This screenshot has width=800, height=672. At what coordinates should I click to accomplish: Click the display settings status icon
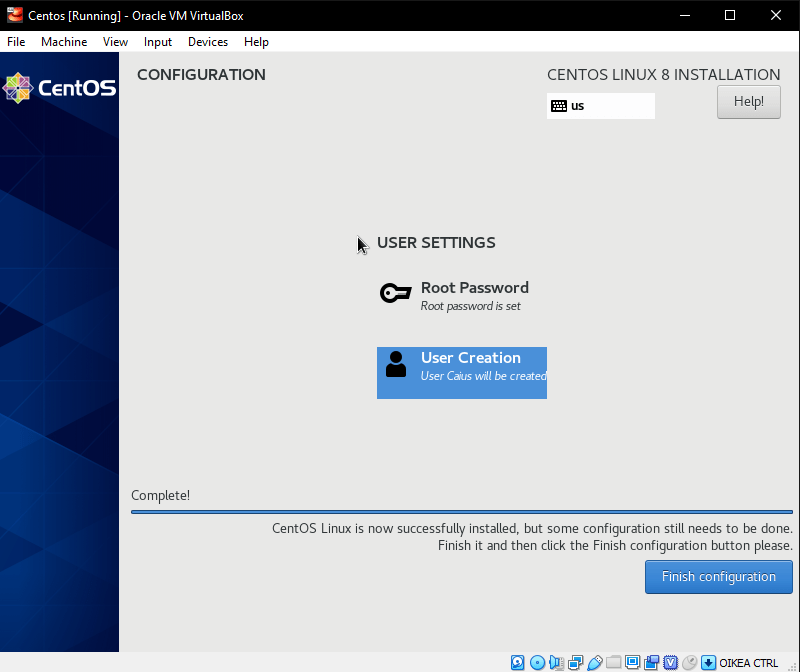pos(632,662)
